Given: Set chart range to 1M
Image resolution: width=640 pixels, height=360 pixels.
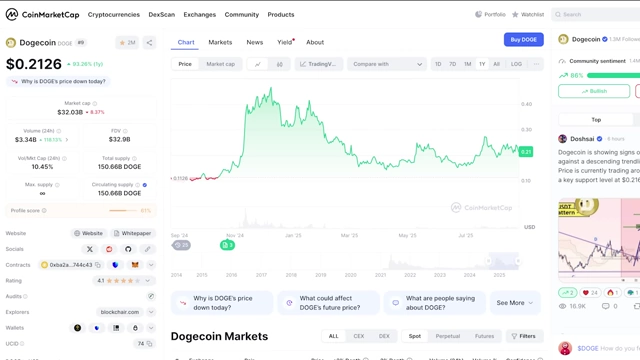Looking at the screenshot, I should [x=467, y=64].
